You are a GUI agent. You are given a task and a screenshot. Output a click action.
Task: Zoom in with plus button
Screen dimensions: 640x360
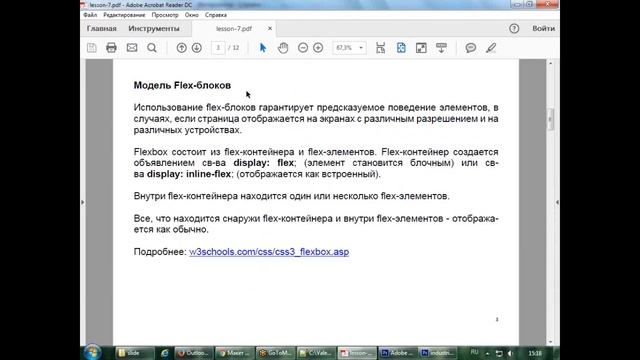click(318, 48)
